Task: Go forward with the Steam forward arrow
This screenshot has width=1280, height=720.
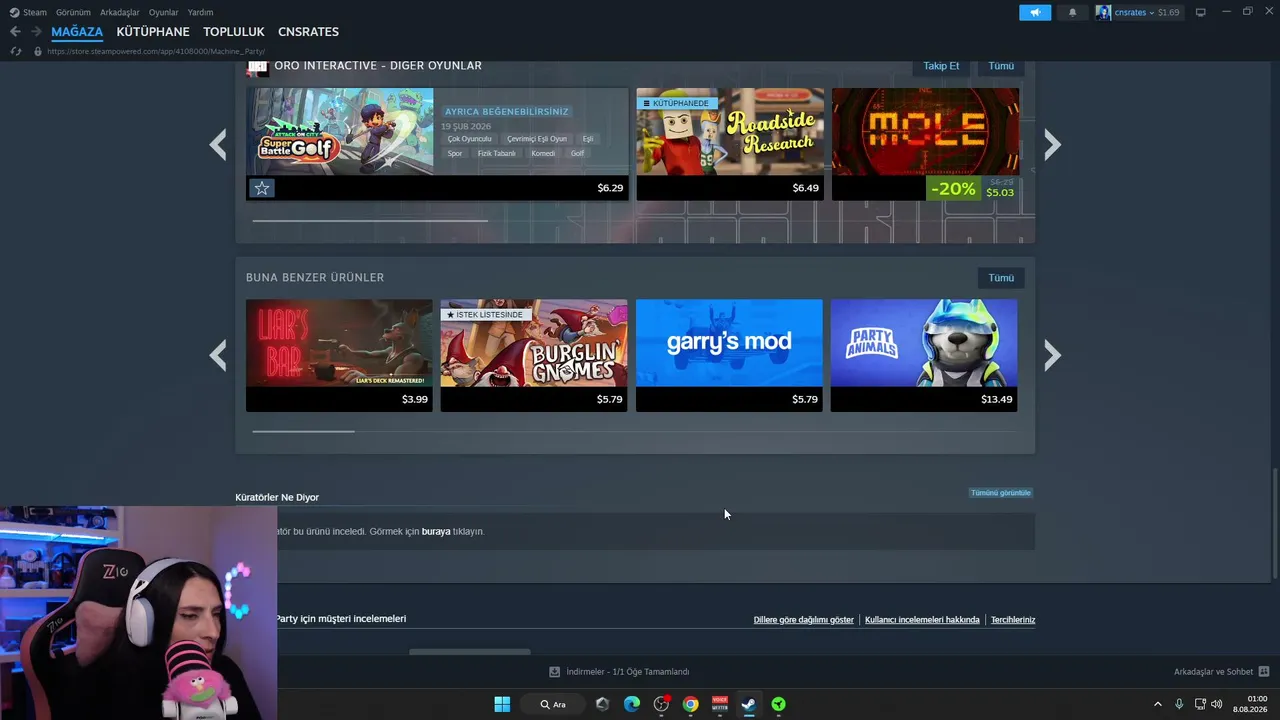Action: coord(36,32)
